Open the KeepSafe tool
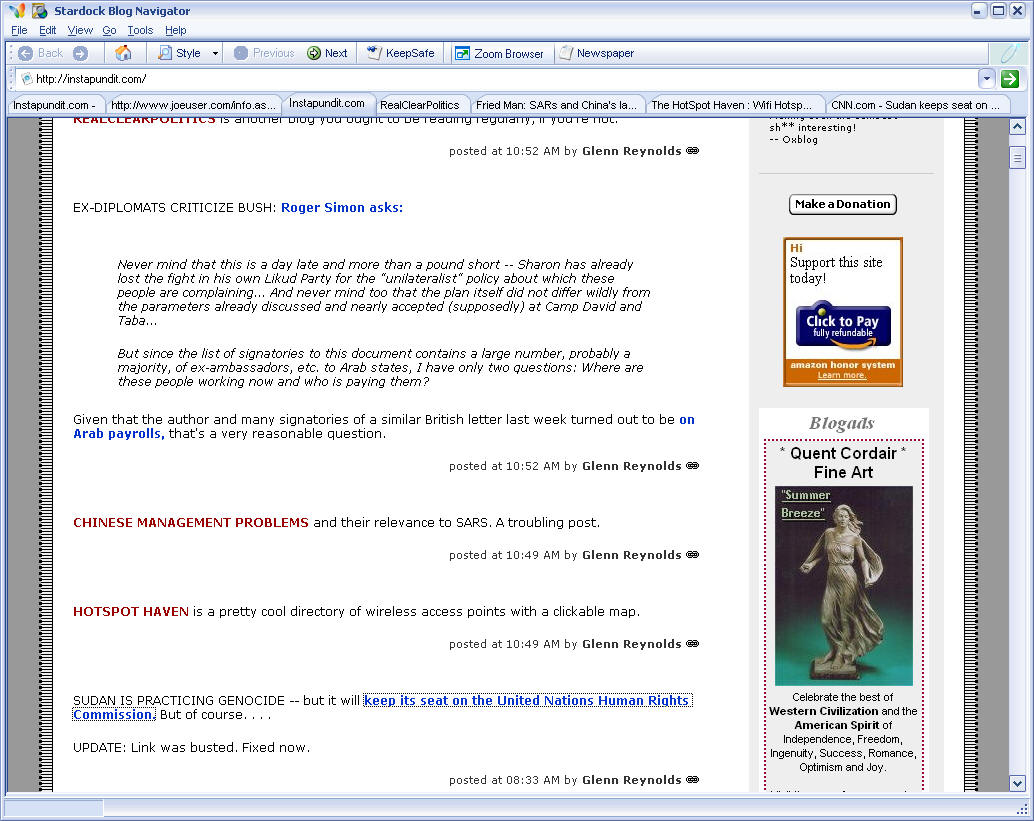 tap(401, 53)
